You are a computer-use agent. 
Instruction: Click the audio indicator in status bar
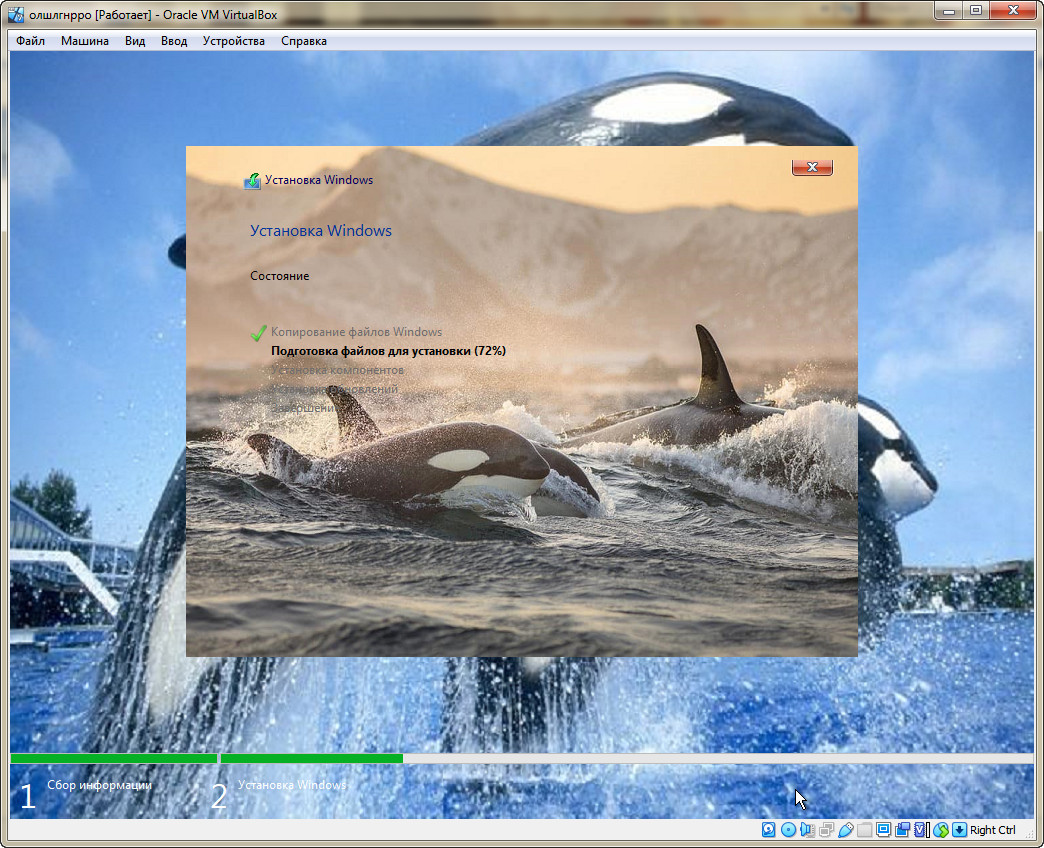point(807,830)
